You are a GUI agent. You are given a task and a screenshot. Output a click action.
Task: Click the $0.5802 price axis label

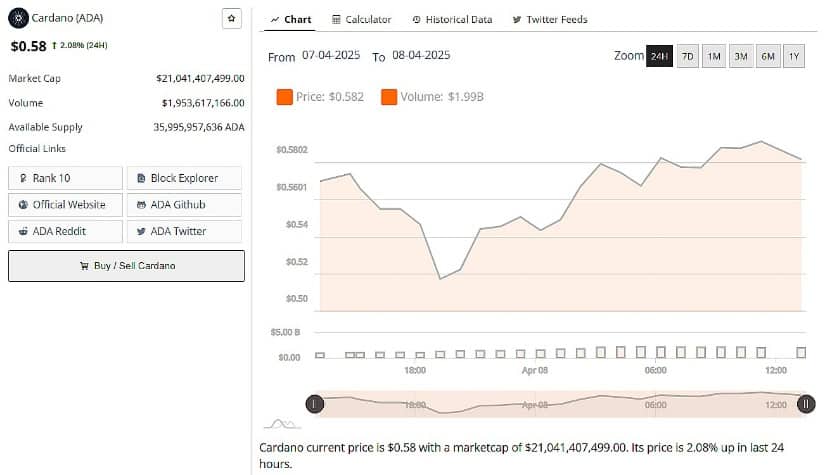pos(292,150)
